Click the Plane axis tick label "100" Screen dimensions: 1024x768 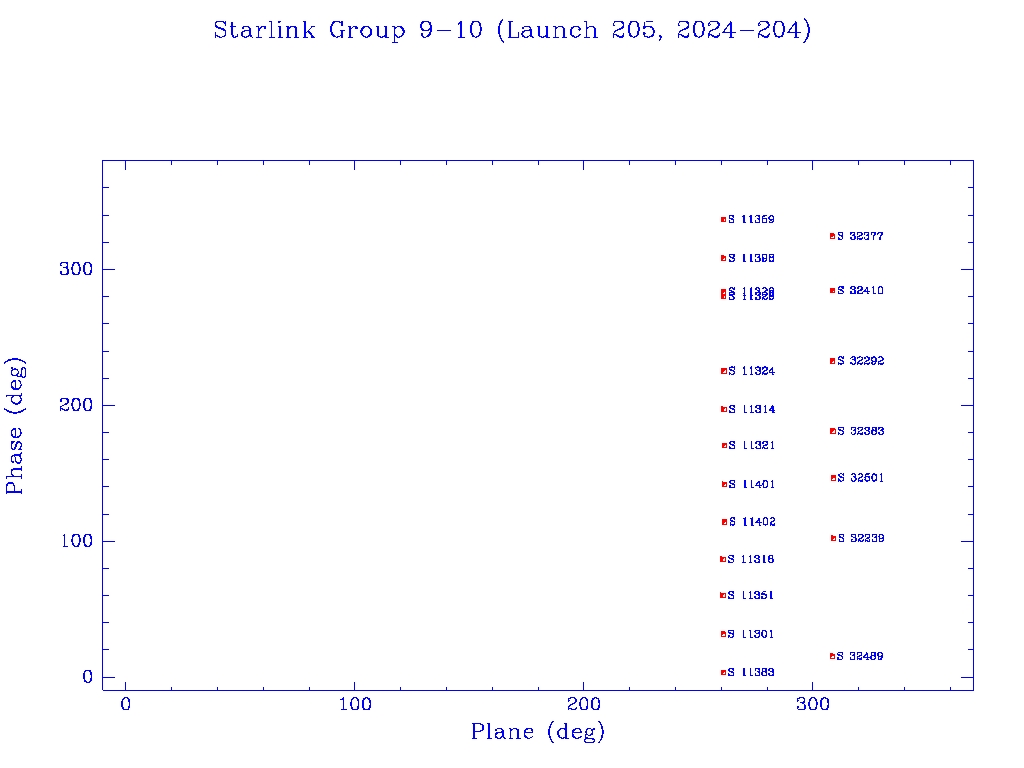355,705
